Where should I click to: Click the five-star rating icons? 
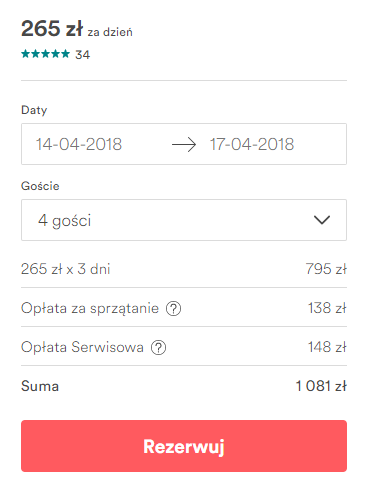click(x=45, y=54)
